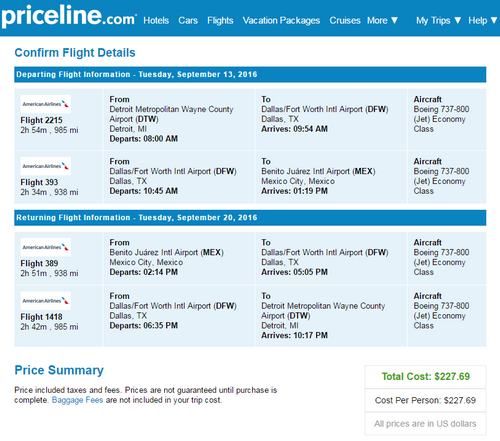The width and height of the screenshot is (500, 441).
Task: Select the Returning Flight Information header
Action: click(250, 218)
